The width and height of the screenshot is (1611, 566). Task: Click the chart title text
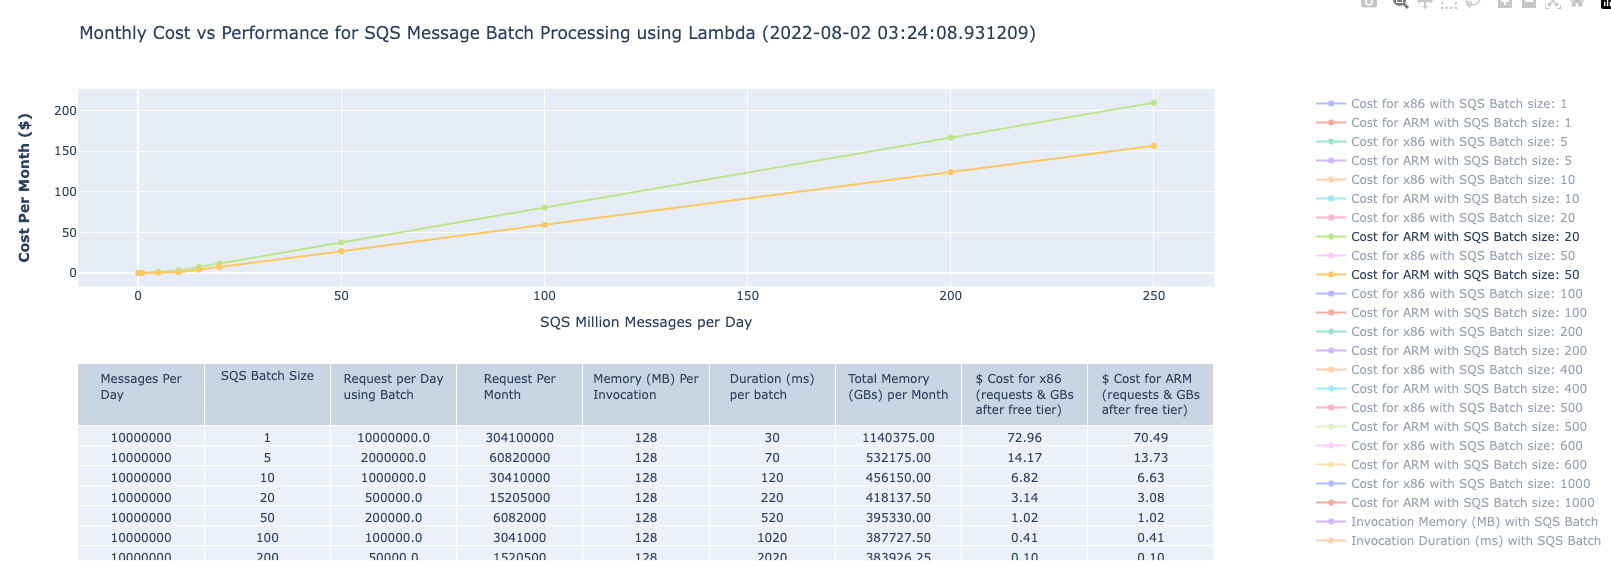pos(557,33)
